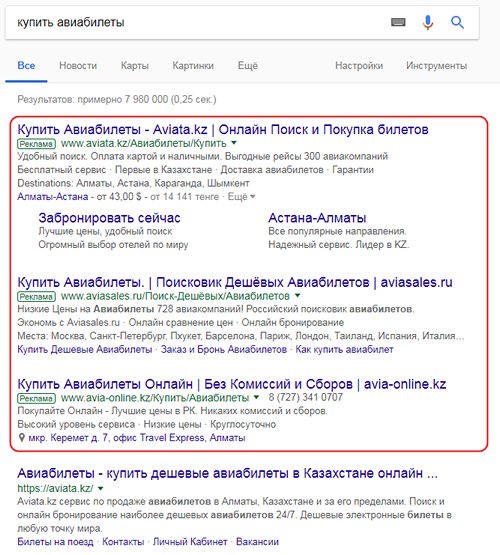Viewport: 500px width, 555px height.
Task: Click the Реклама badge on aviasales ad
Action: click(36, 296)
